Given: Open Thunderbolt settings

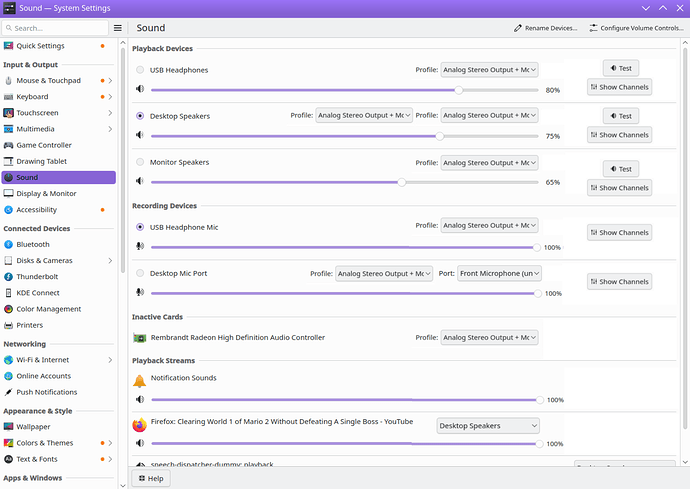Looking at the screenshot, I should [x=58, y=277].
